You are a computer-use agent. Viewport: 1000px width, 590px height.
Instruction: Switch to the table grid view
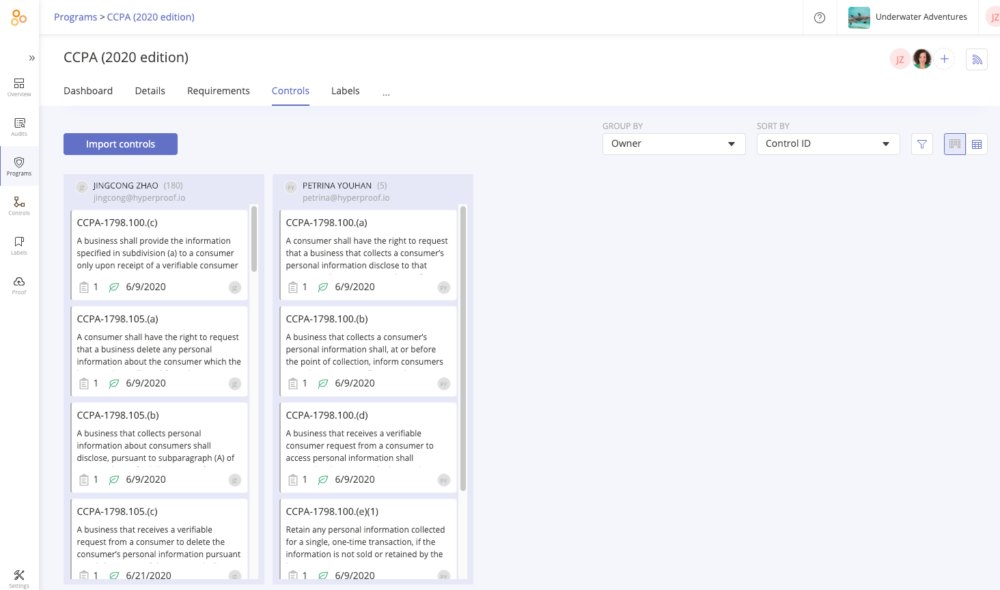(977, 144)
